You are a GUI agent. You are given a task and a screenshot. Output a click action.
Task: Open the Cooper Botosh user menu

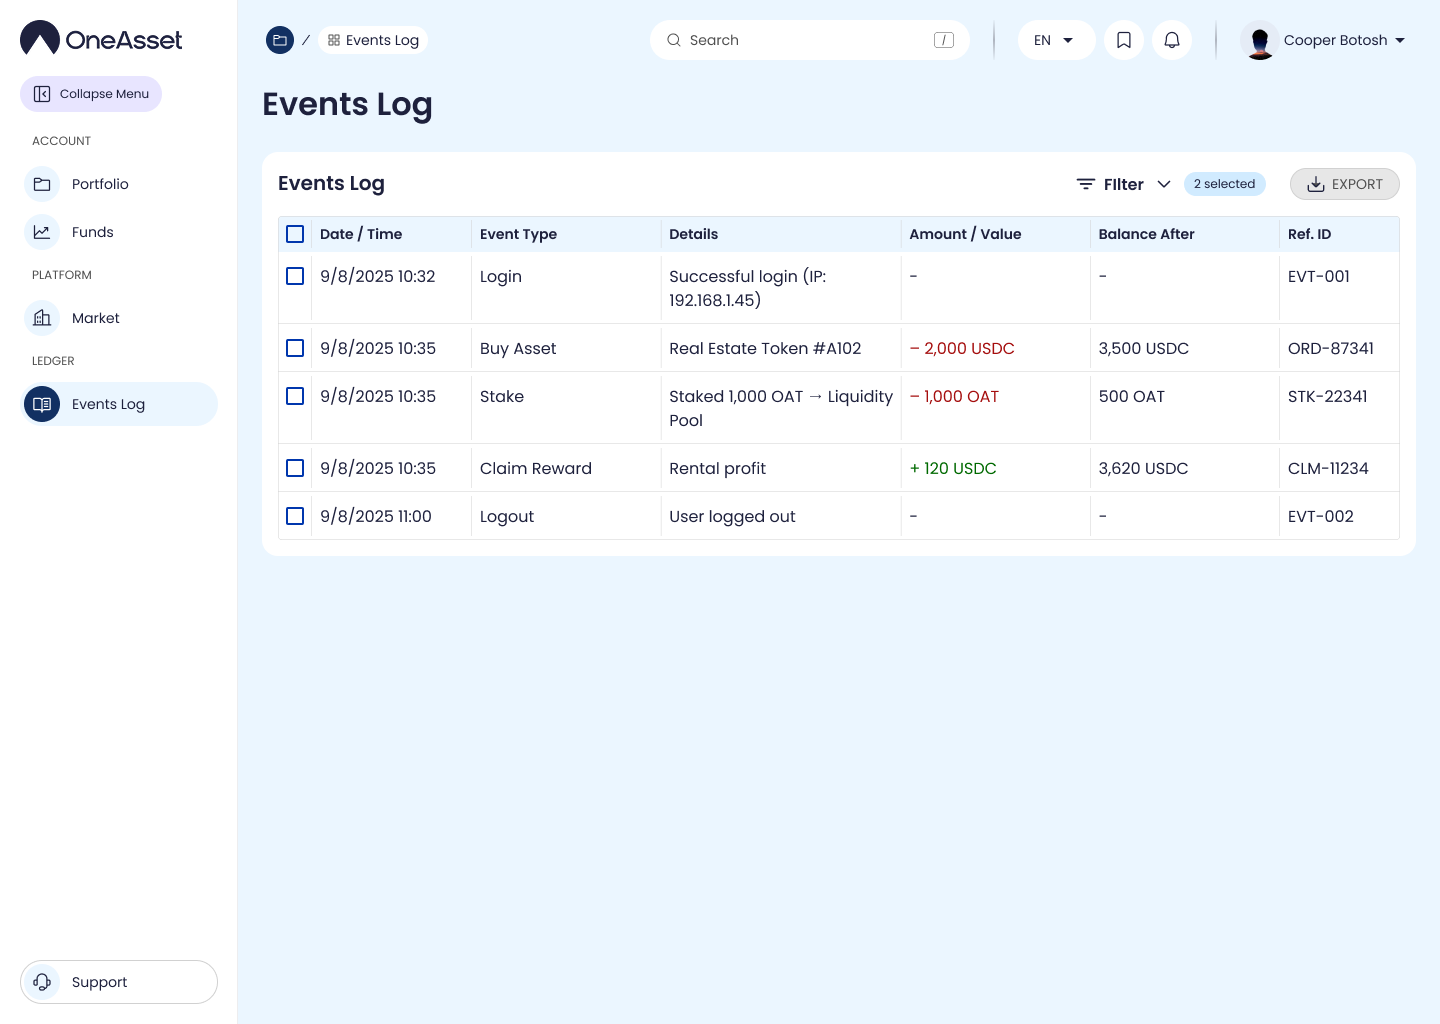click(x=1324, y=40)
